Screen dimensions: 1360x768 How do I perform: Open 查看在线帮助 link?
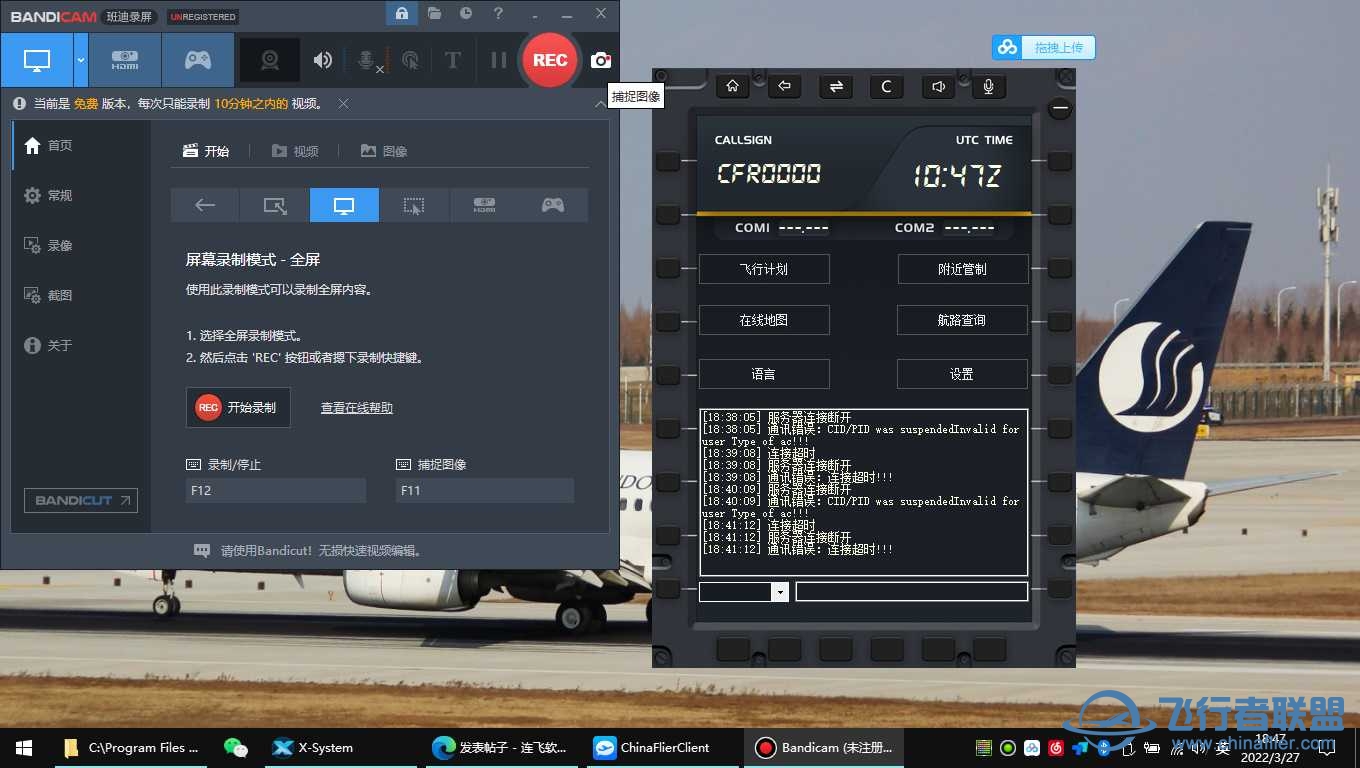click(357, 408)
